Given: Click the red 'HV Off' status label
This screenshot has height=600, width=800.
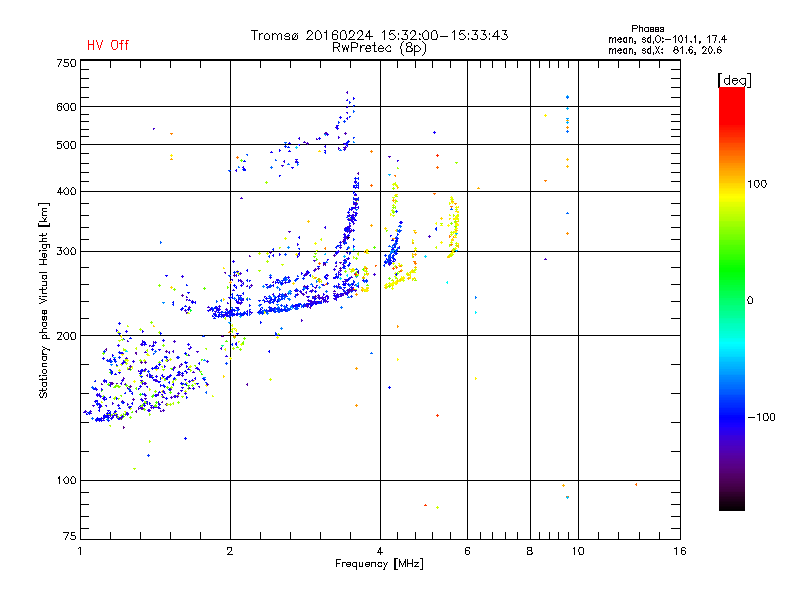Looking at the screenshot, I should (108, 45).
